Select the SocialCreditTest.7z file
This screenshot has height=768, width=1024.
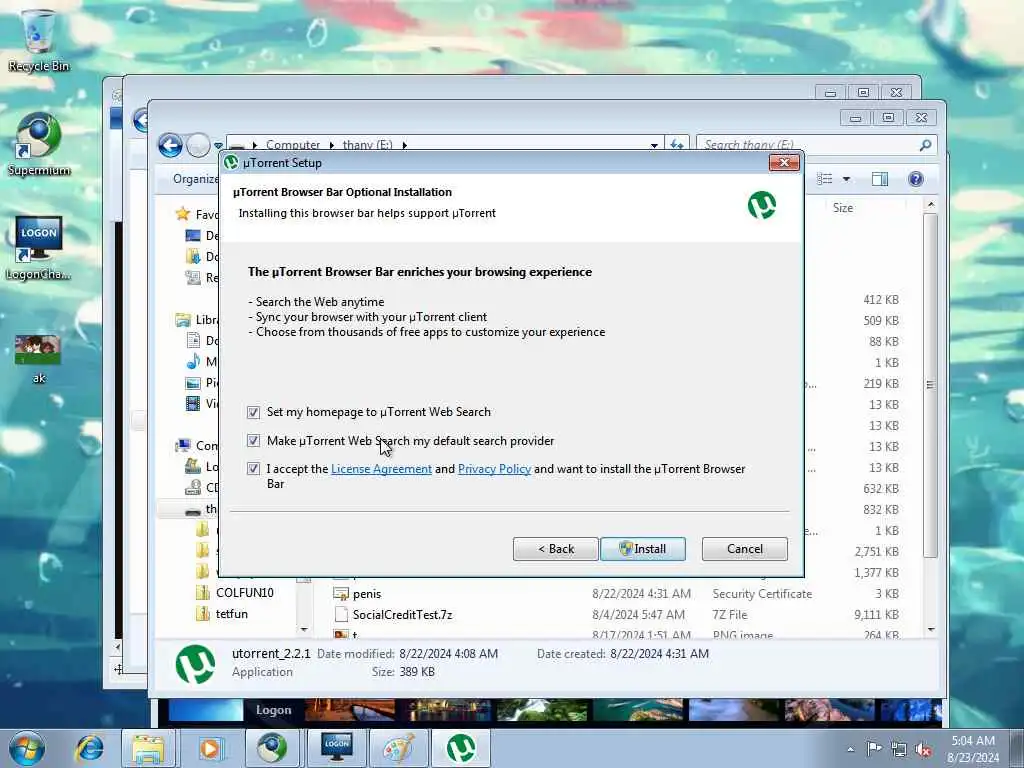[x=402, y=615]
